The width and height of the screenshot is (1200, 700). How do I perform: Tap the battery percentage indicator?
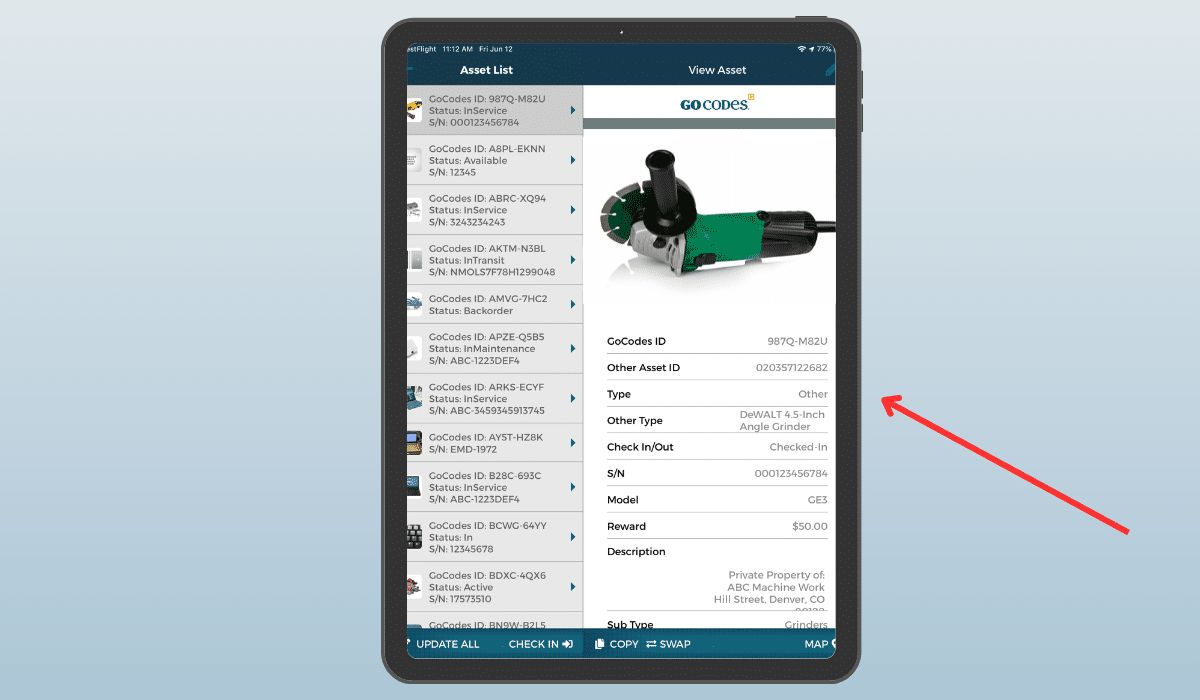(823, 49)
